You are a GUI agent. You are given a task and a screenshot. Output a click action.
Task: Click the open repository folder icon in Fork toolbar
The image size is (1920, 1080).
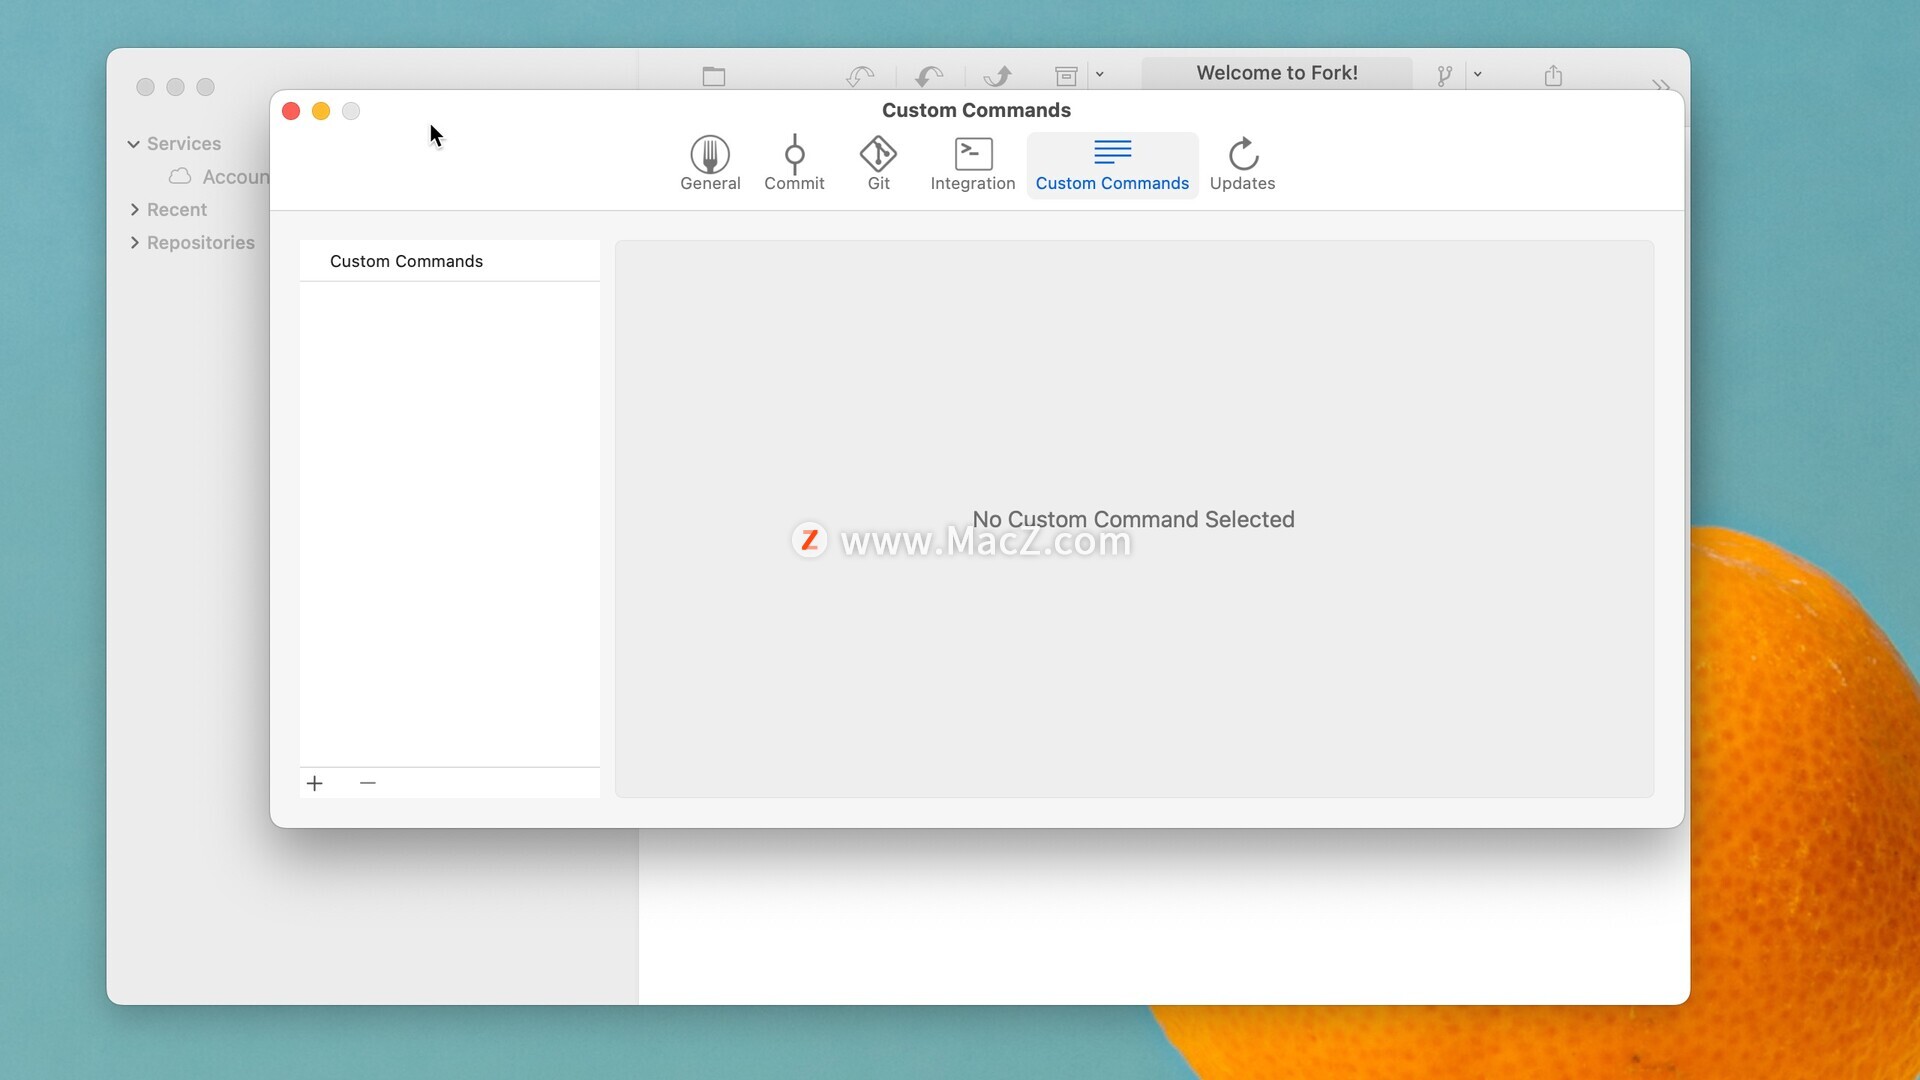click(x=714, y=76)
